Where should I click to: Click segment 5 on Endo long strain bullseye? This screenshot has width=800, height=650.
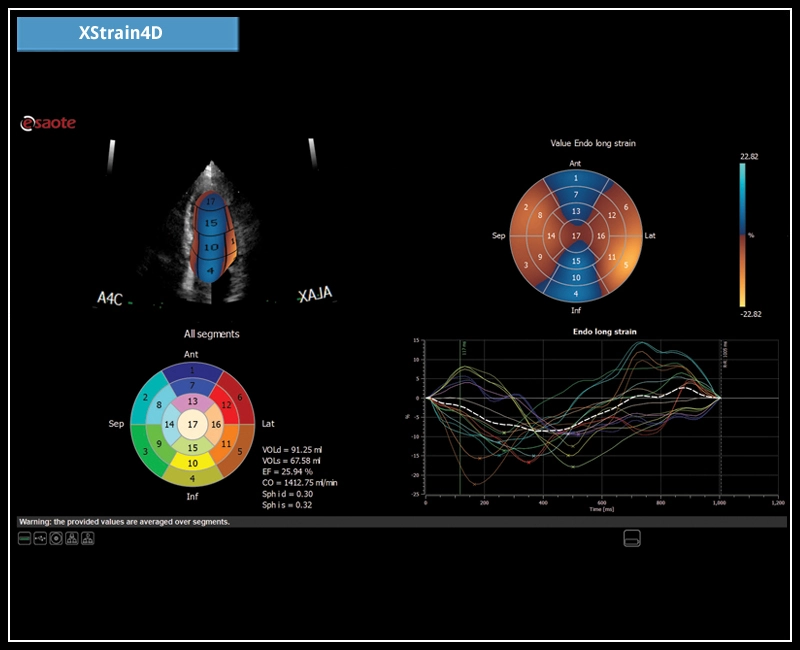click(625, 266)
